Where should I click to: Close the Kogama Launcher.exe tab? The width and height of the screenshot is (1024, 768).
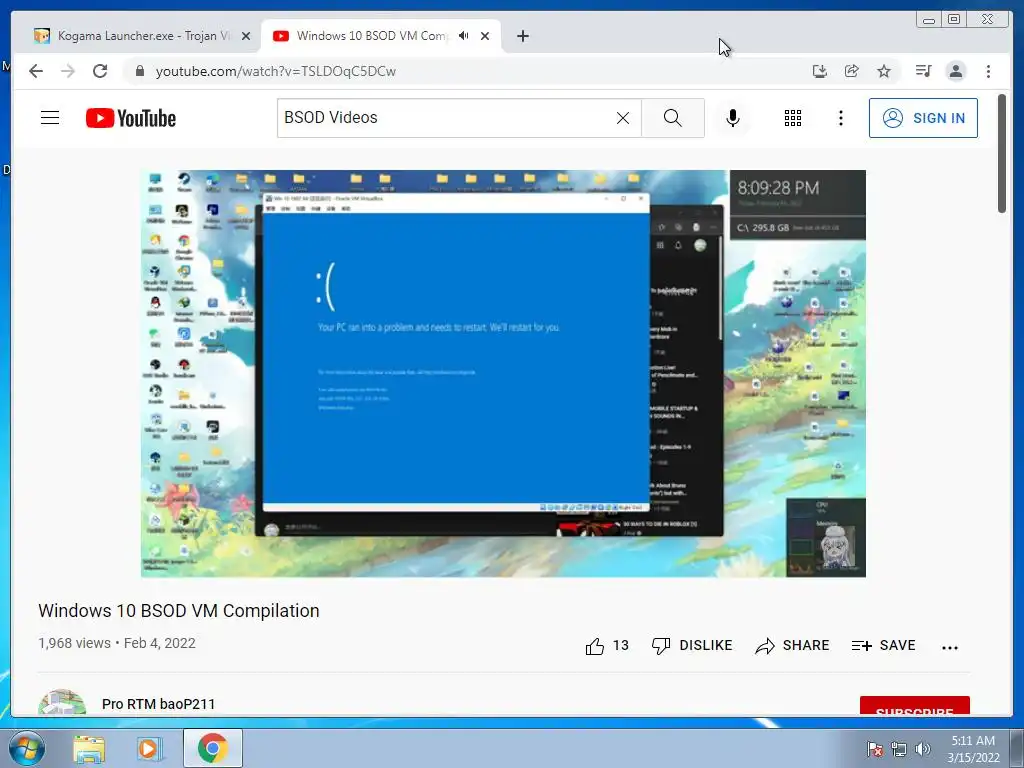tap(246, 36)
